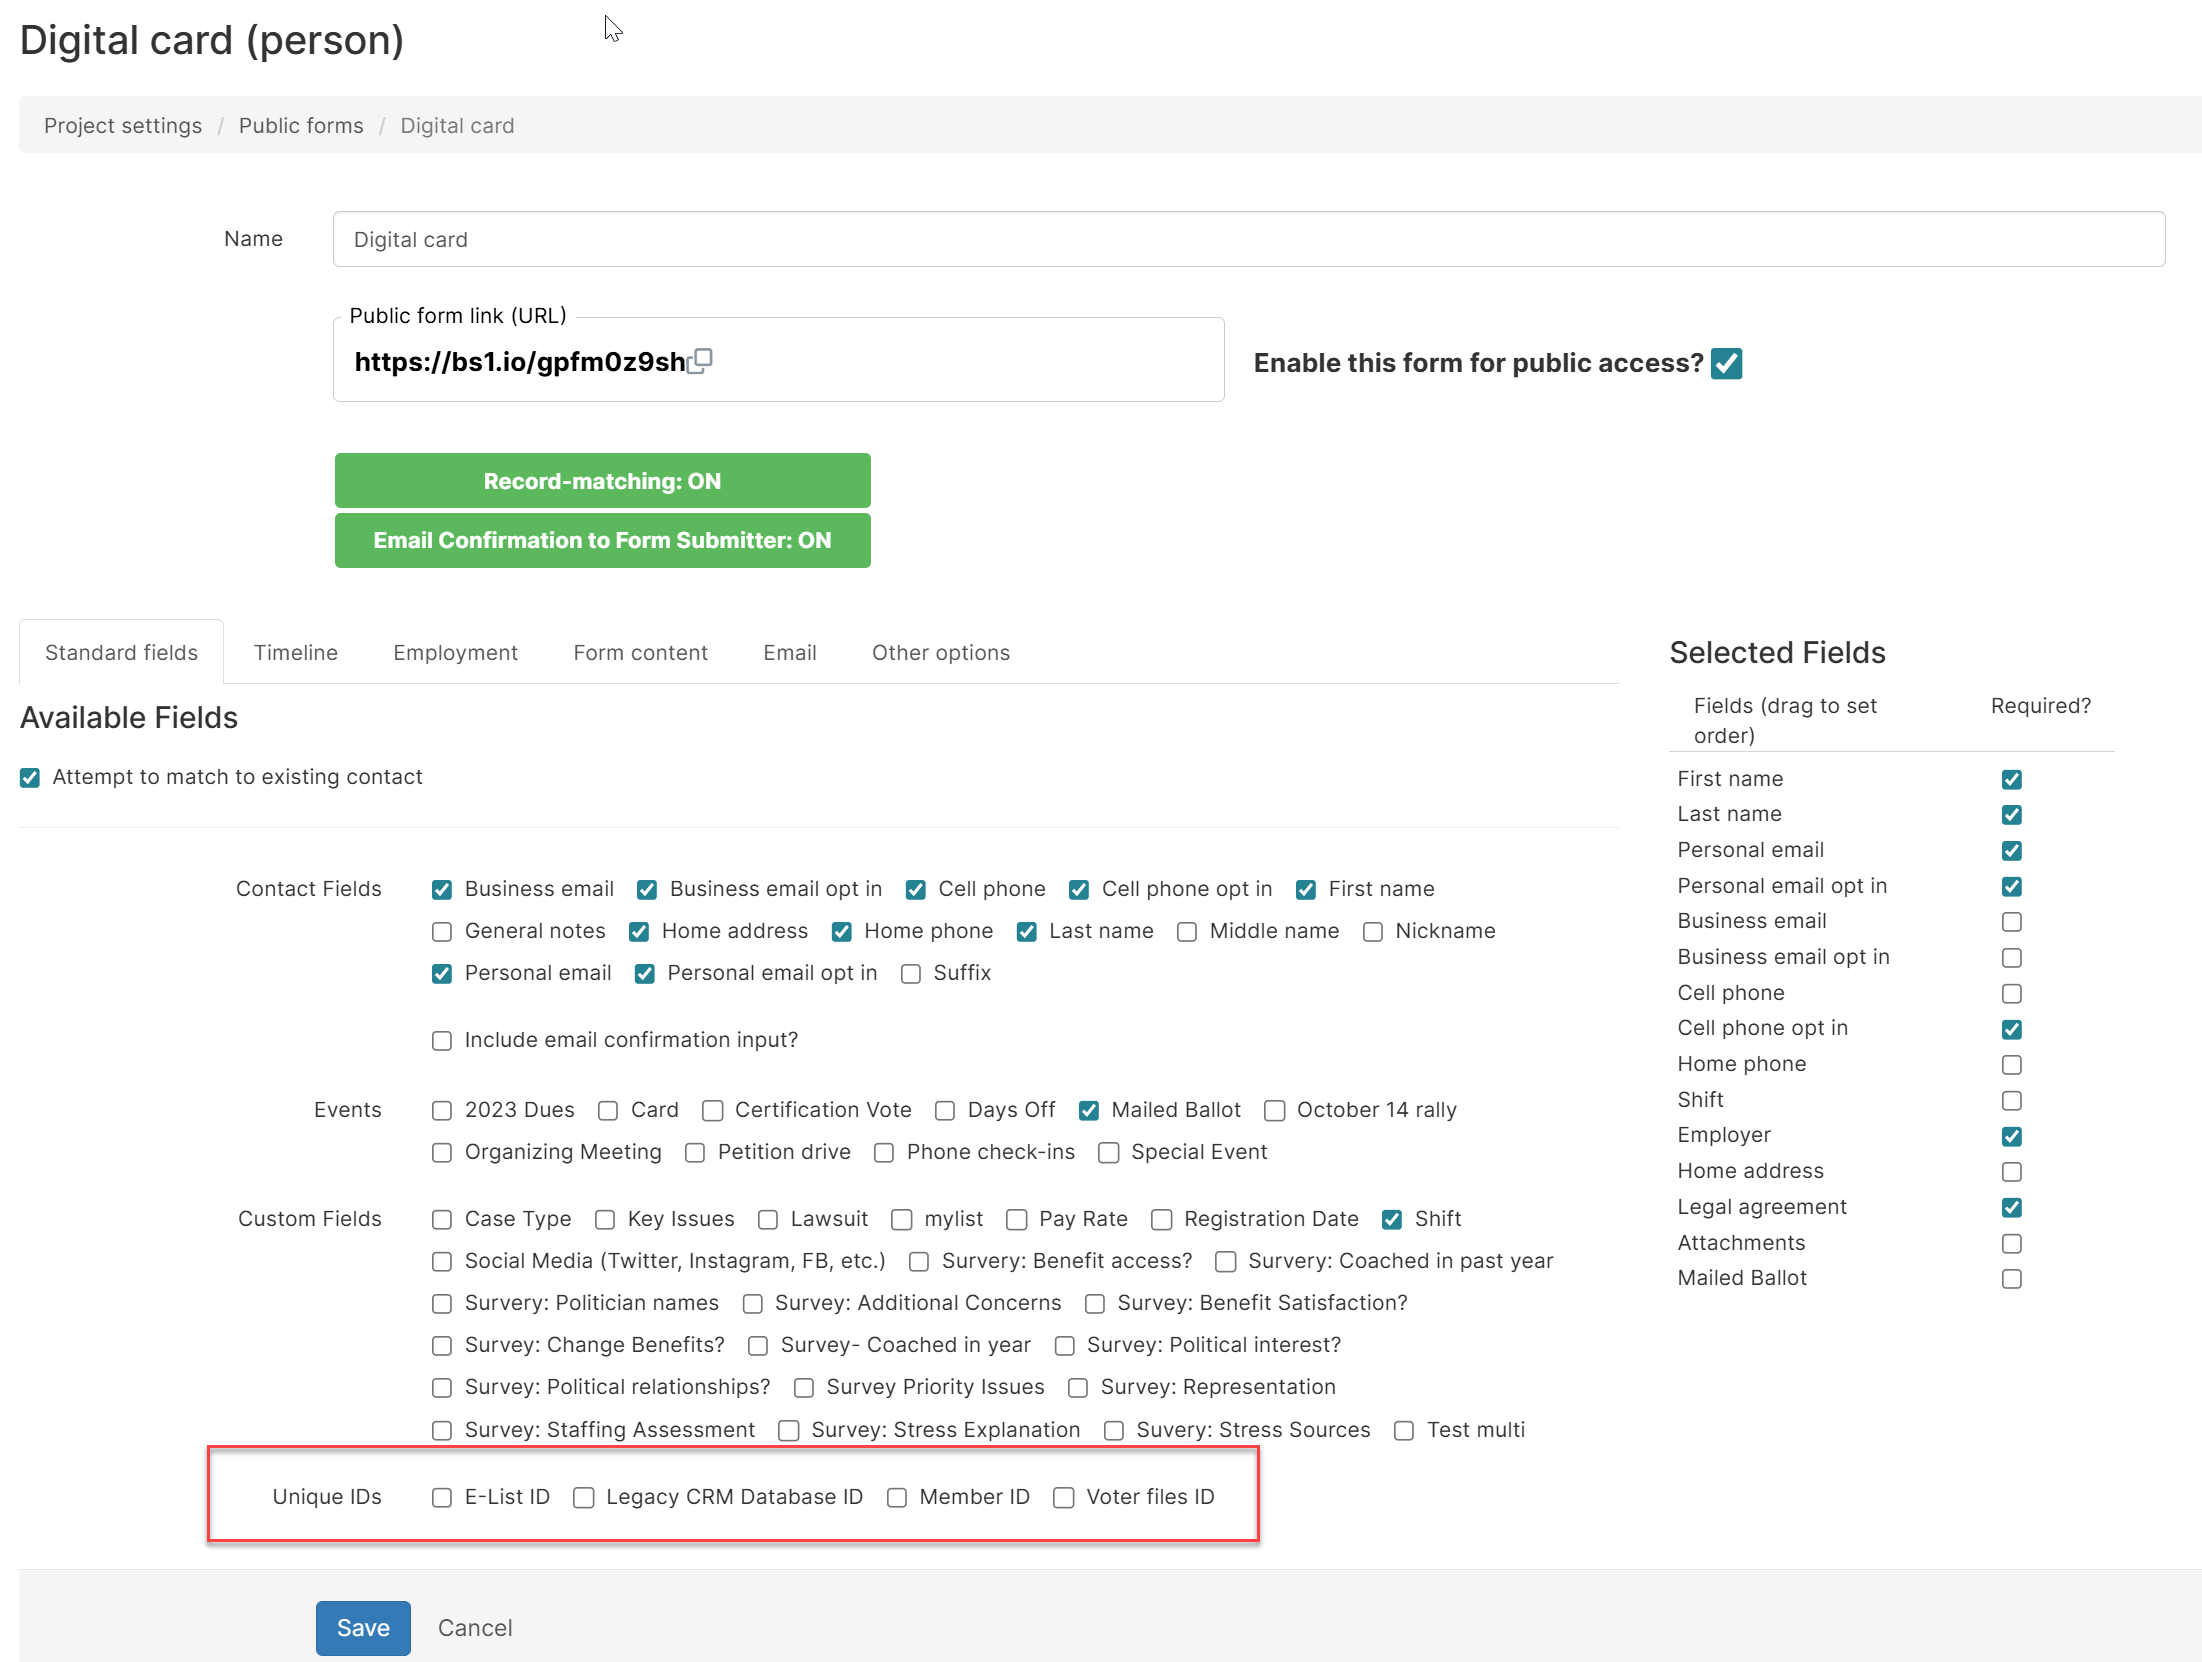Open the Employment tab
2202x1662 pixels.
tap(455, 653)
